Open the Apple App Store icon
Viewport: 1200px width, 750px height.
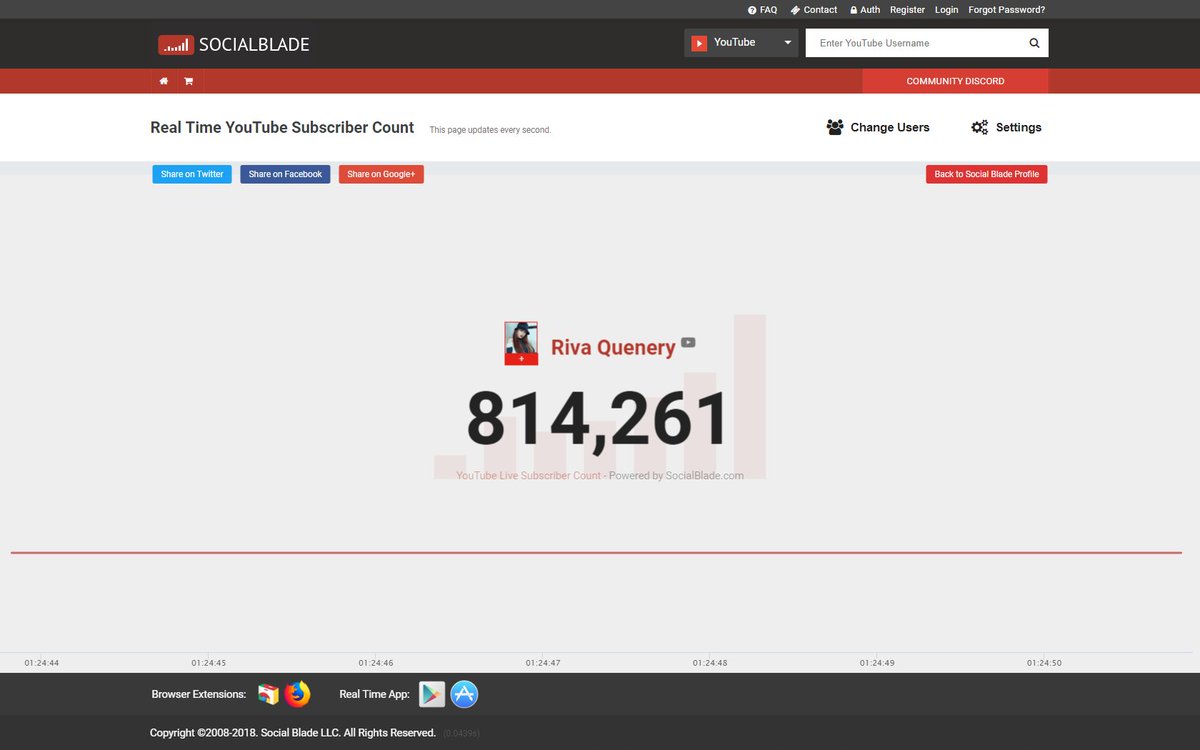(464, 694)
